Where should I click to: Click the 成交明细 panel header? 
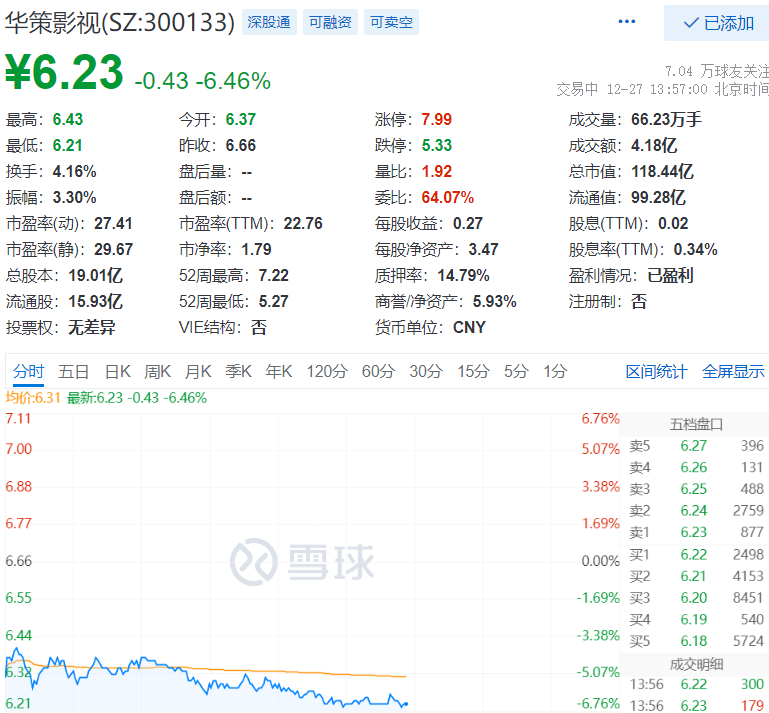(x=696, y=664)
